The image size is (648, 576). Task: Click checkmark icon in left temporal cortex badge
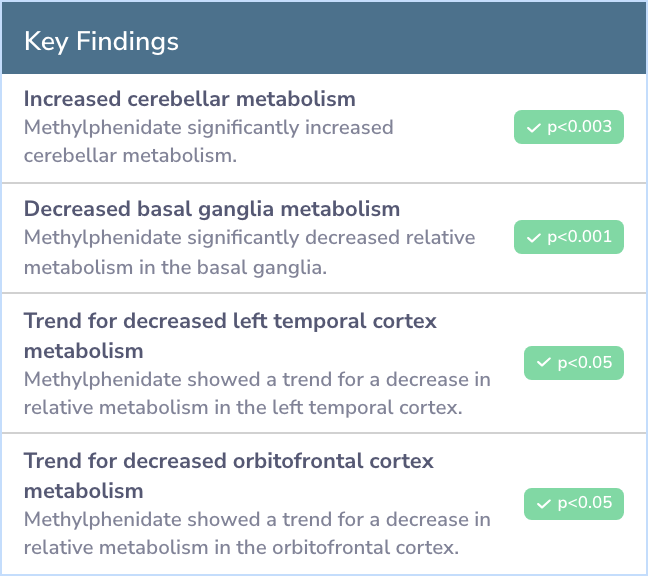(x=543, y=363)
